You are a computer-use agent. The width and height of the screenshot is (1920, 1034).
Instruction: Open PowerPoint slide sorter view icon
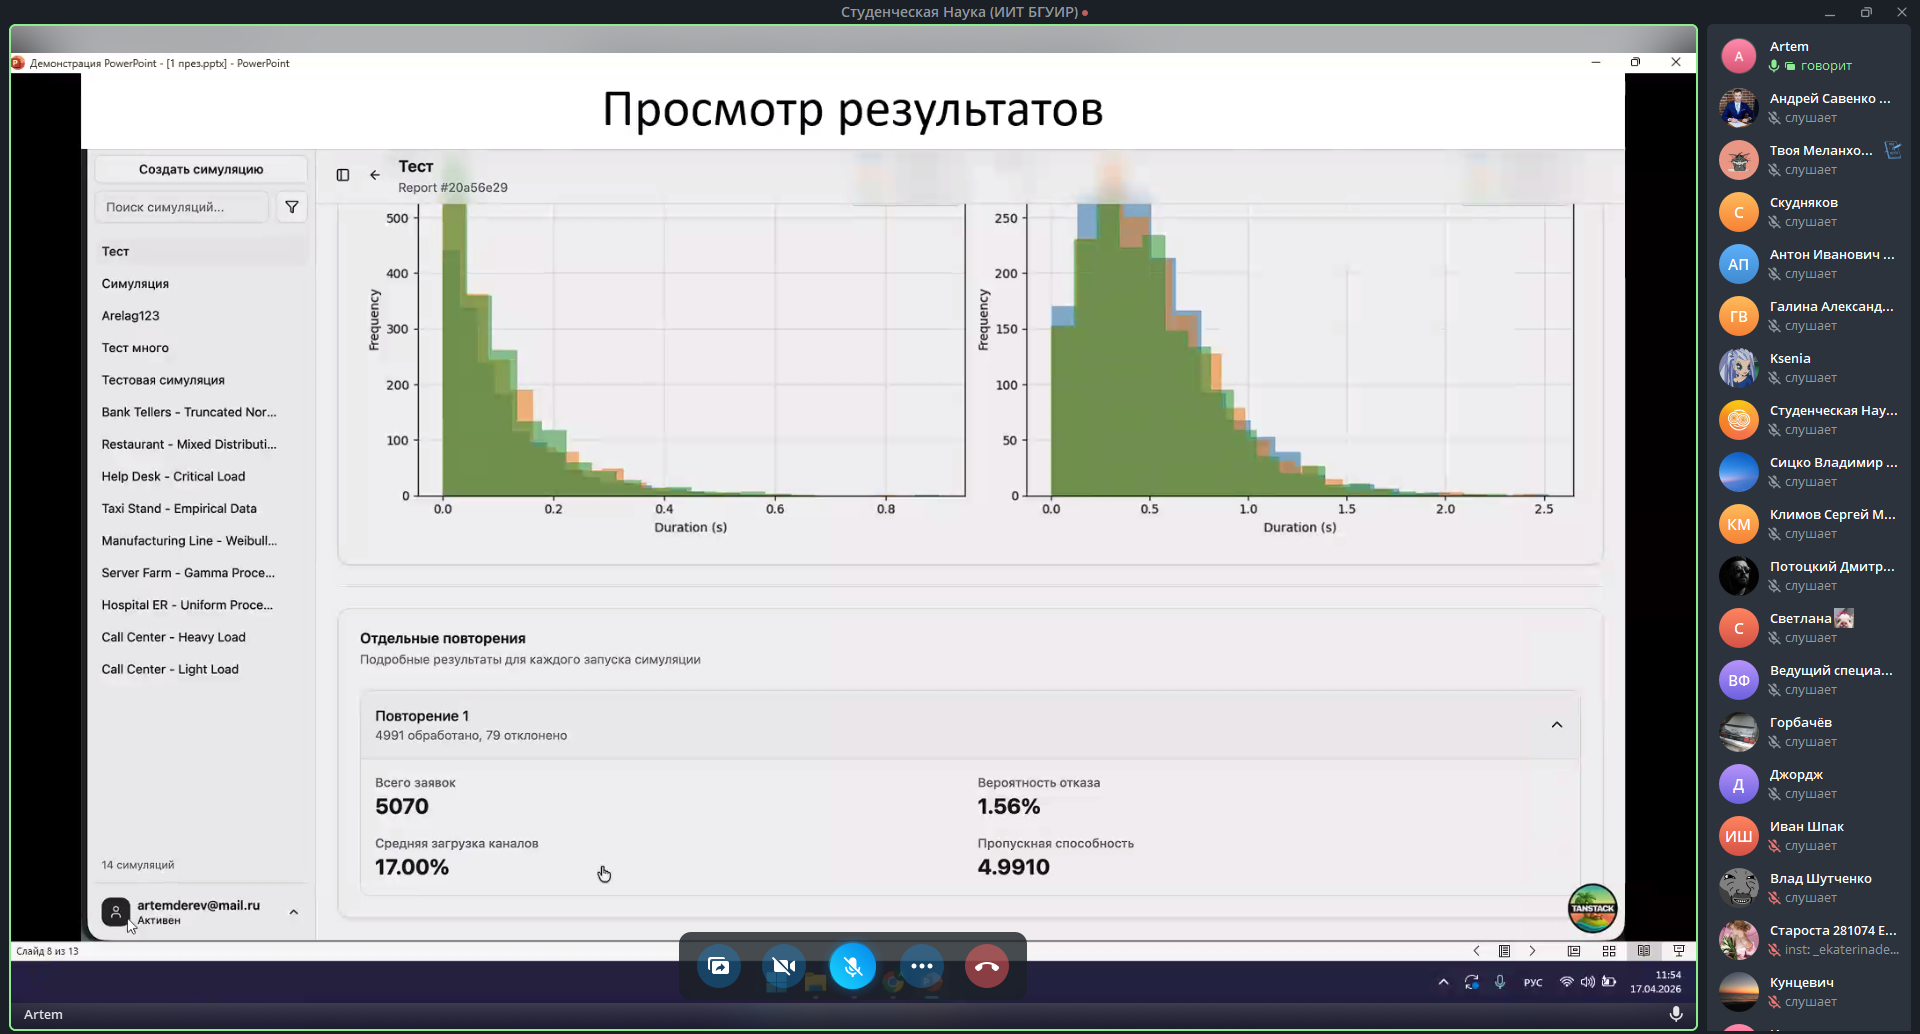[x=1609, y=951]
